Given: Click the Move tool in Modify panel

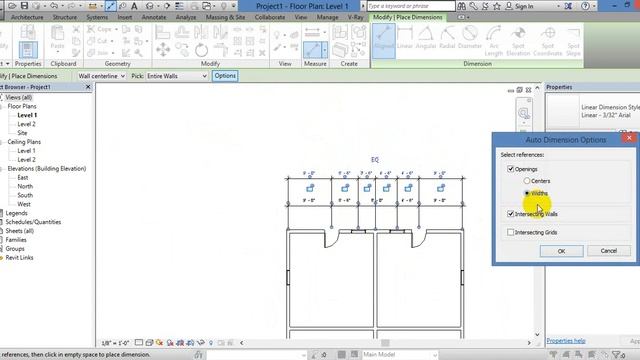Looking at the screenshot, I should click(163, 50).
